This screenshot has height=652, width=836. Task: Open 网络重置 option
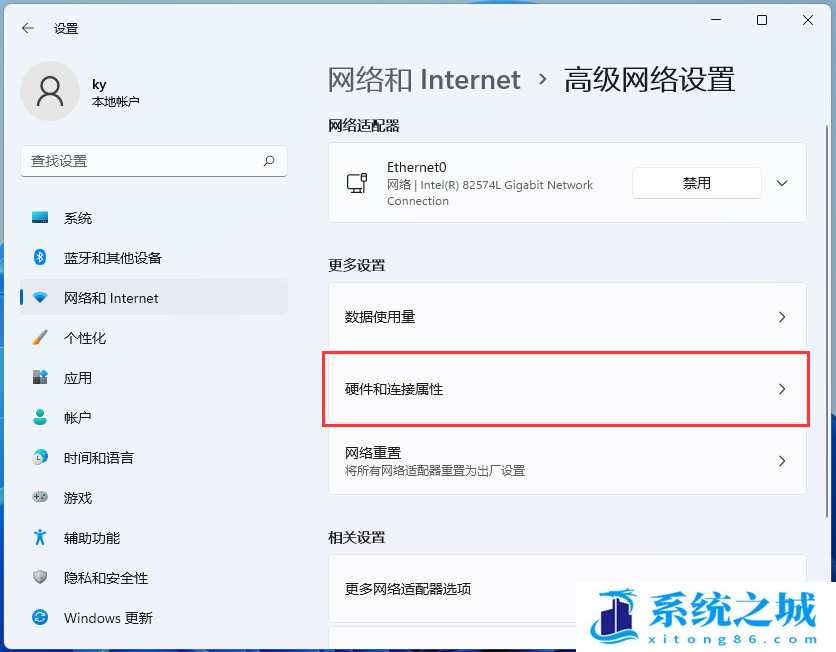pyautogui.click(x=566, y=461)
